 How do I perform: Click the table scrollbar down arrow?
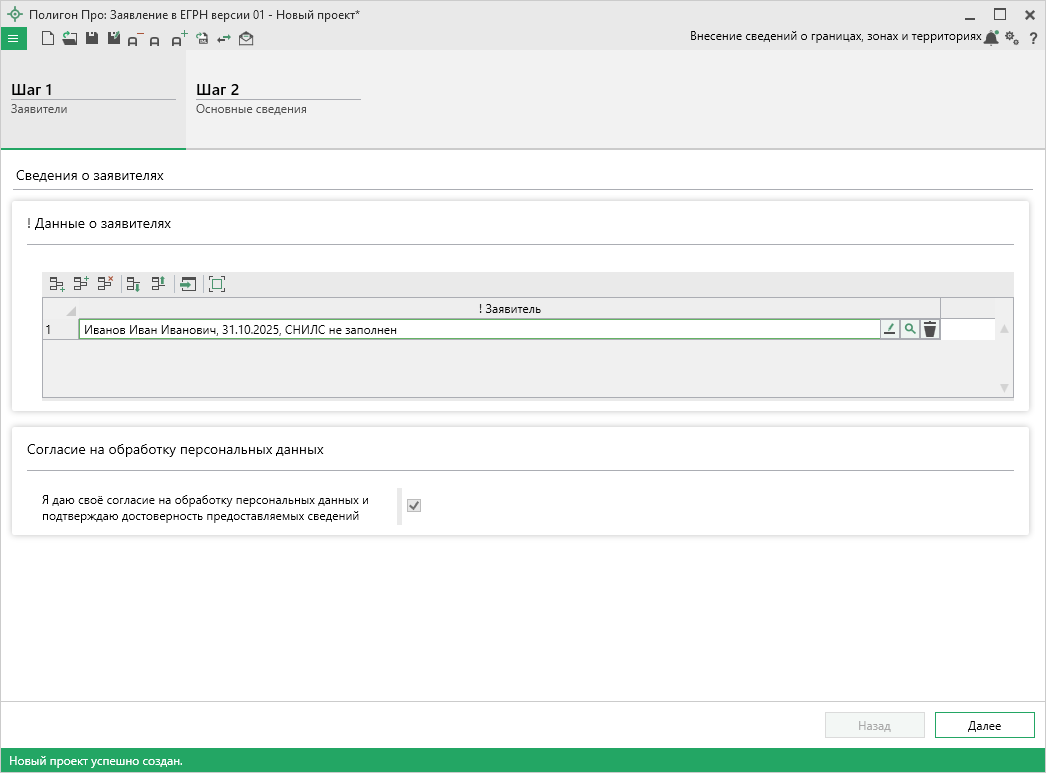1005,388
